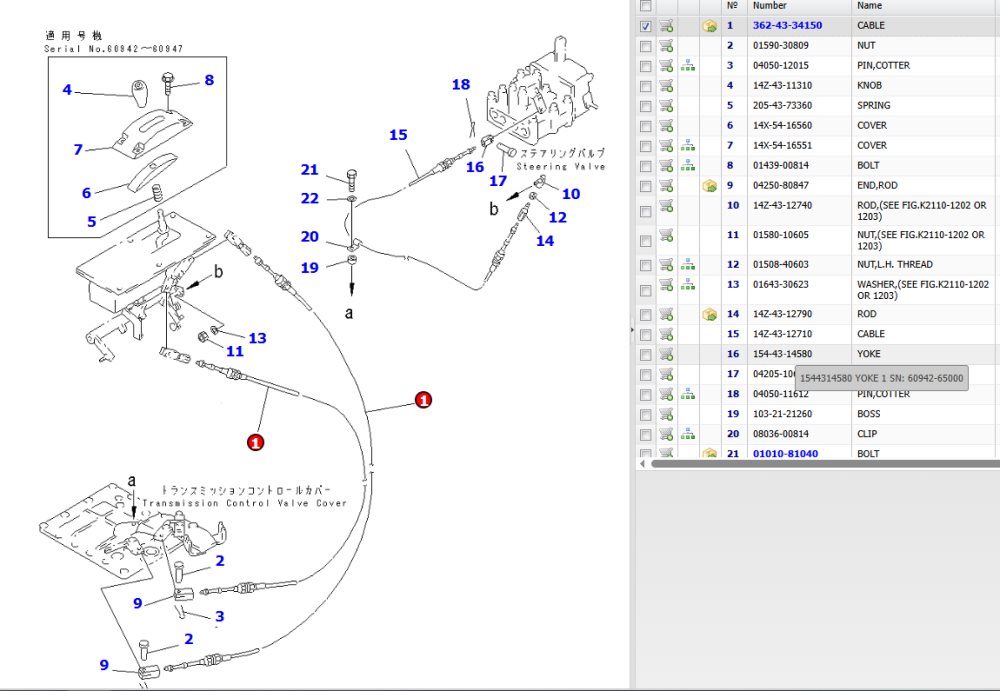Click tree icon for COVER 14X-54-16551

tap(688, 145)
